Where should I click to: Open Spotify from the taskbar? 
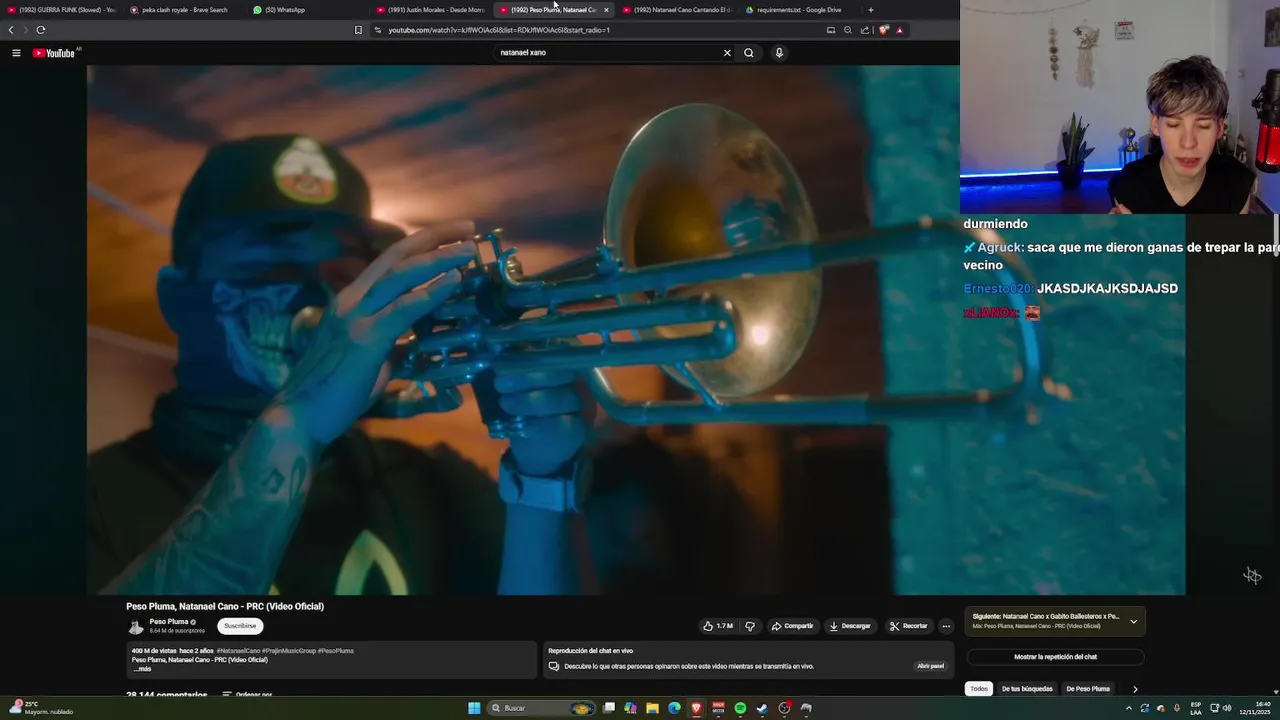point(740,708)
